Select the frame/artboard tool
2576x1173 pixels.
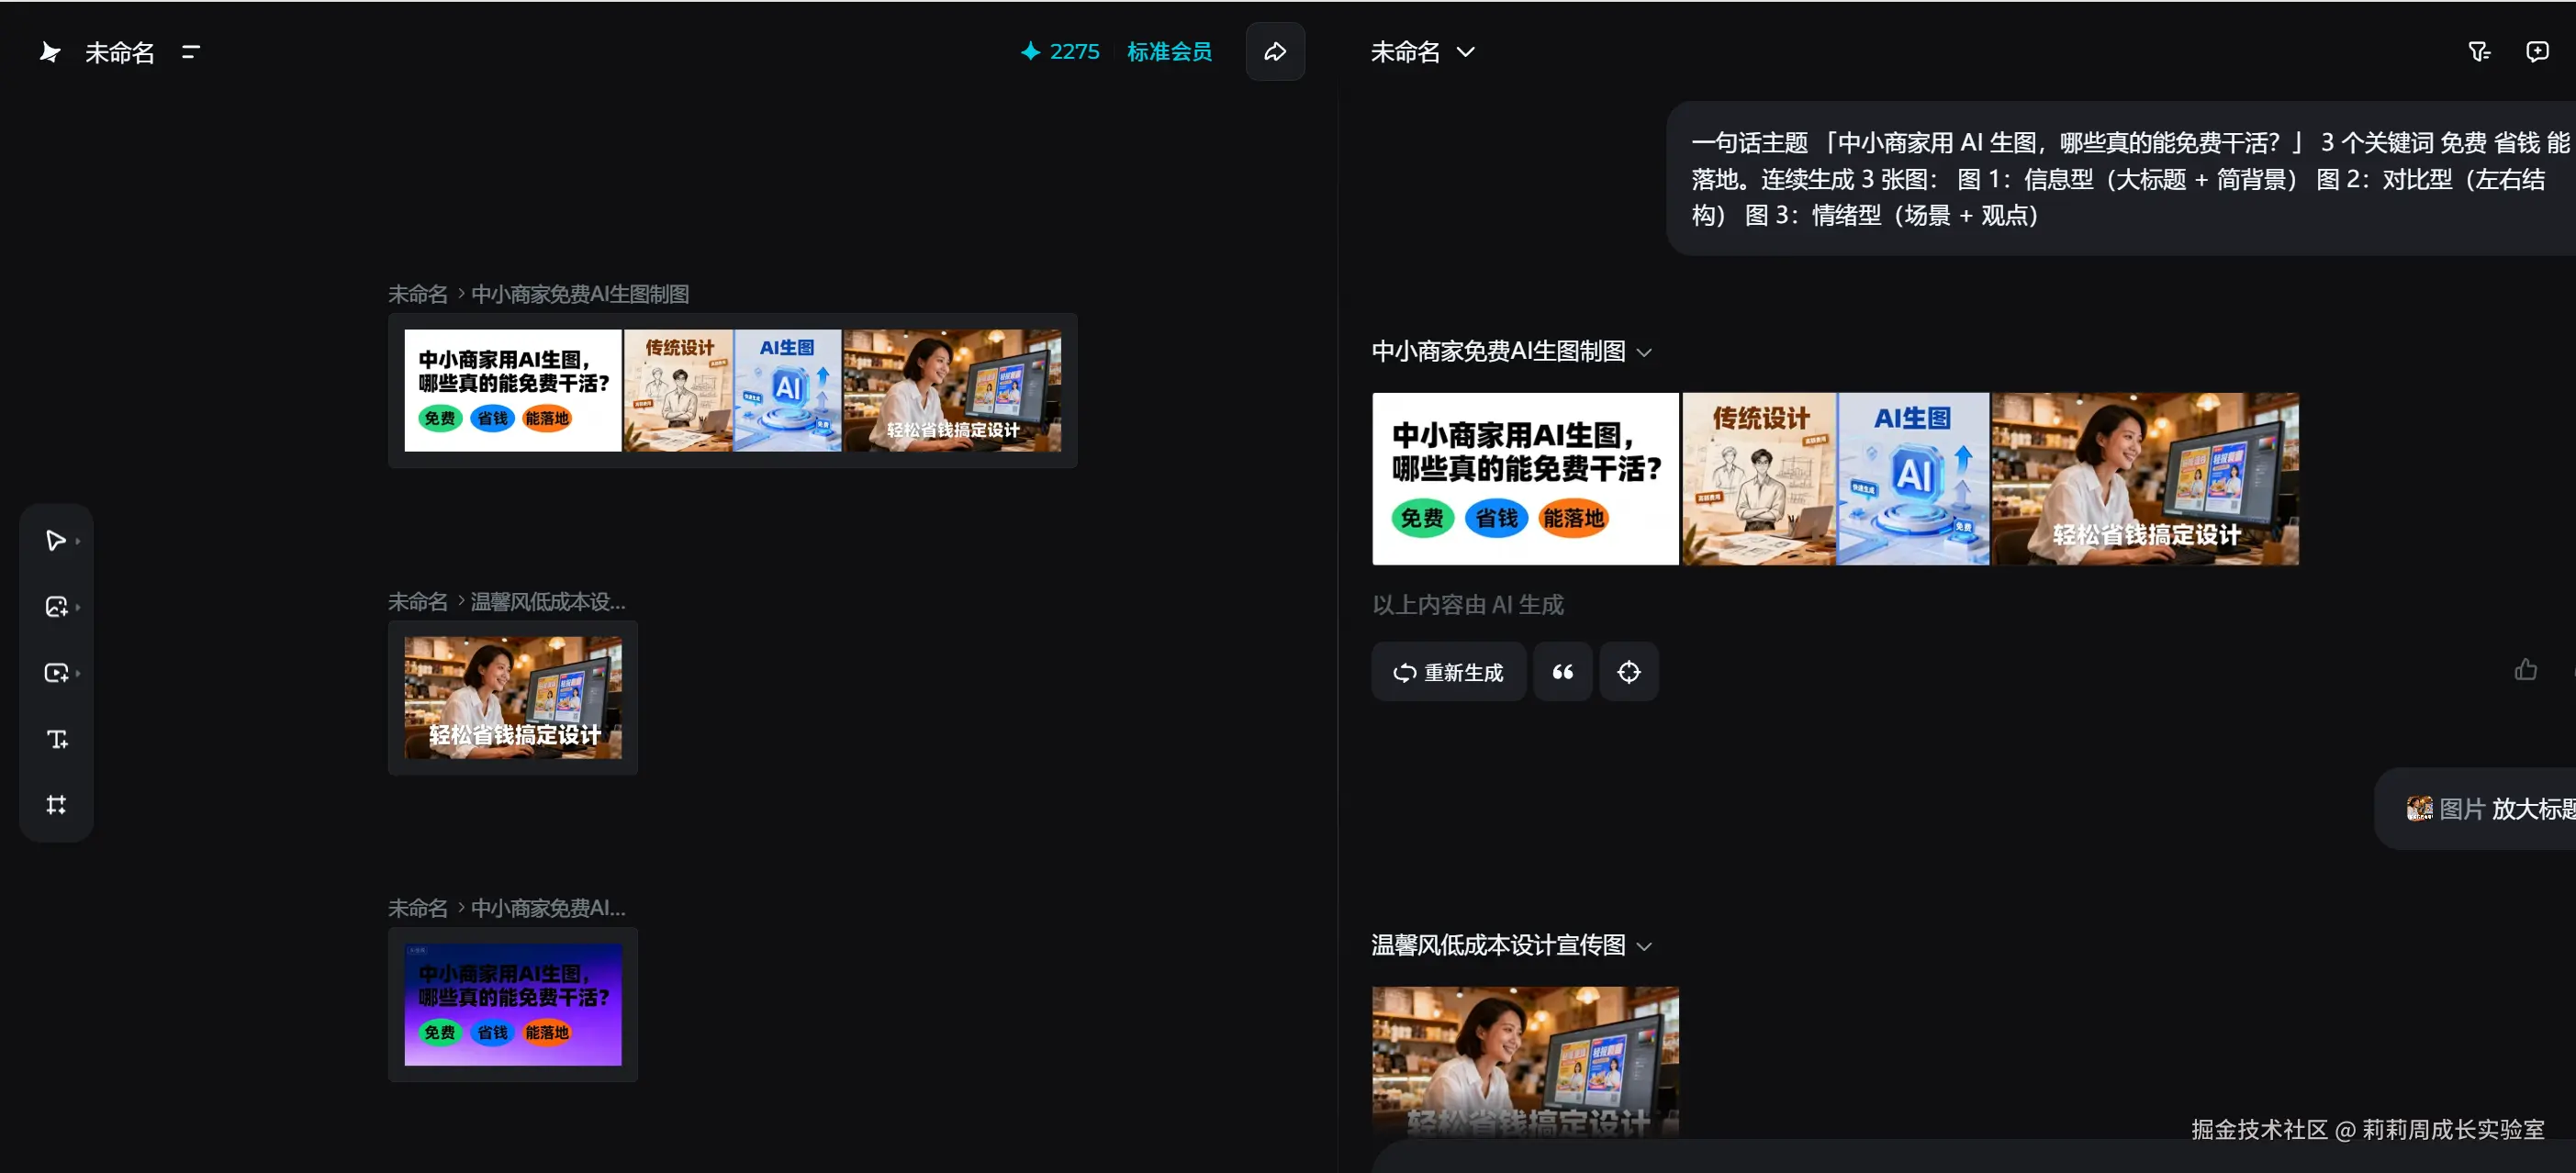point(56,804)
